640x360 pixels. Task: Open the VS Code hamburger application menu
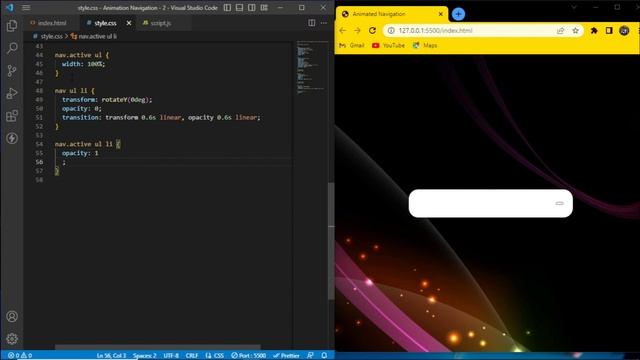[26, 7]
